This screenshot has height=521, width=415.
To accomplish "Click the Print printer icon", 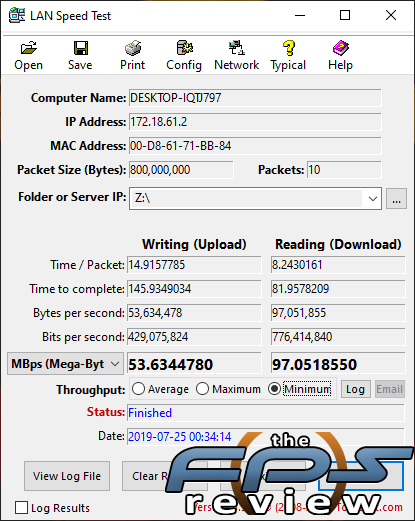I will (133, 48).
